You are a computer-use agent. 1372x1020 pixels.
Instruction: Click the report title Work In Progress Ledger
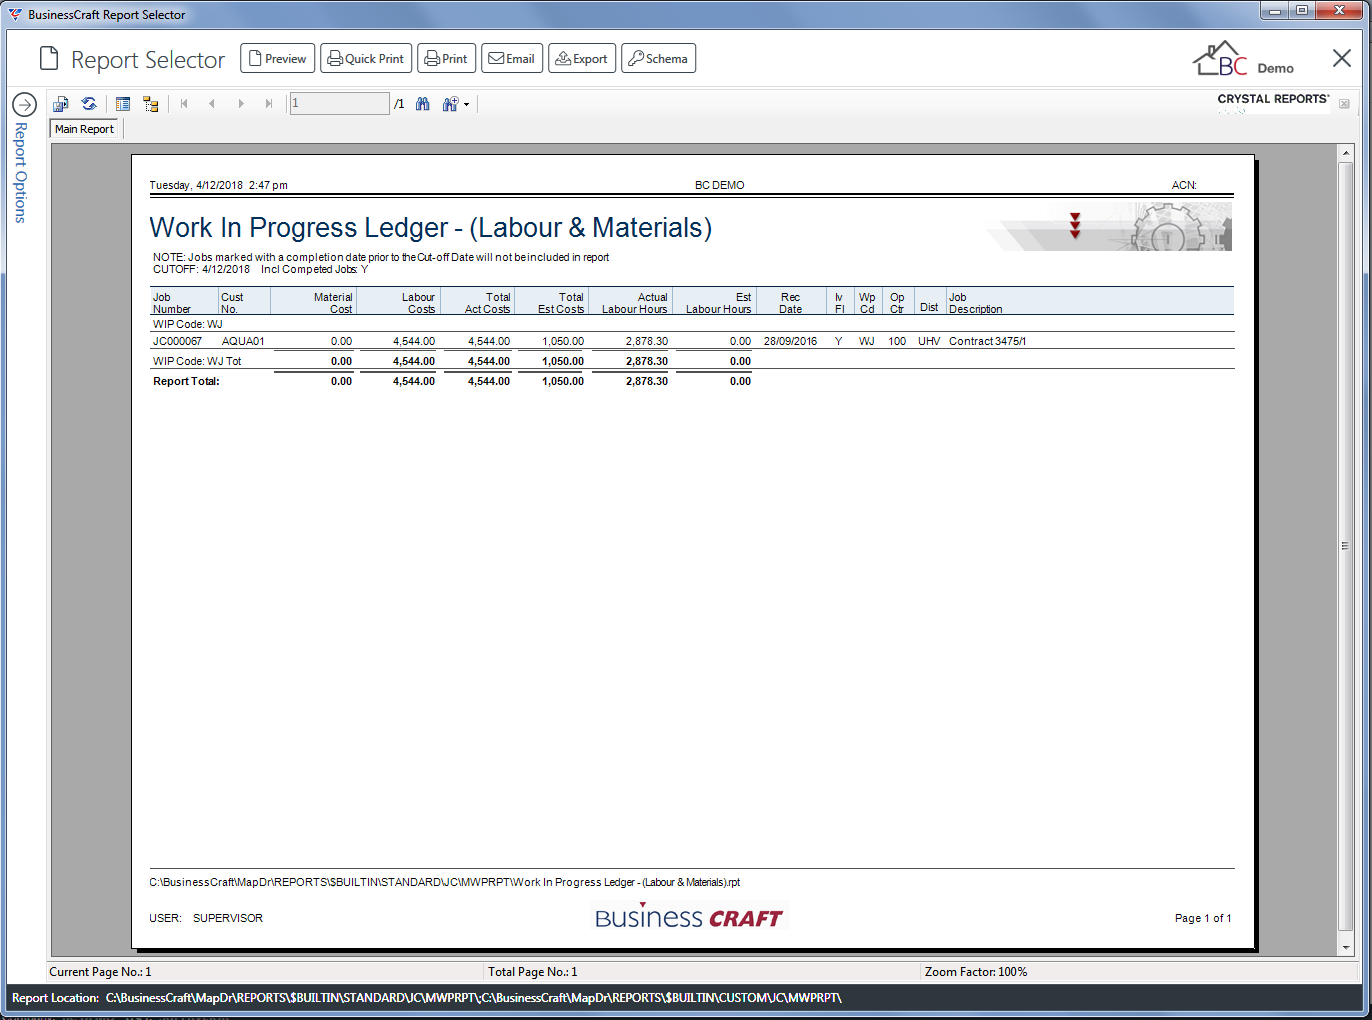[430, 228]
